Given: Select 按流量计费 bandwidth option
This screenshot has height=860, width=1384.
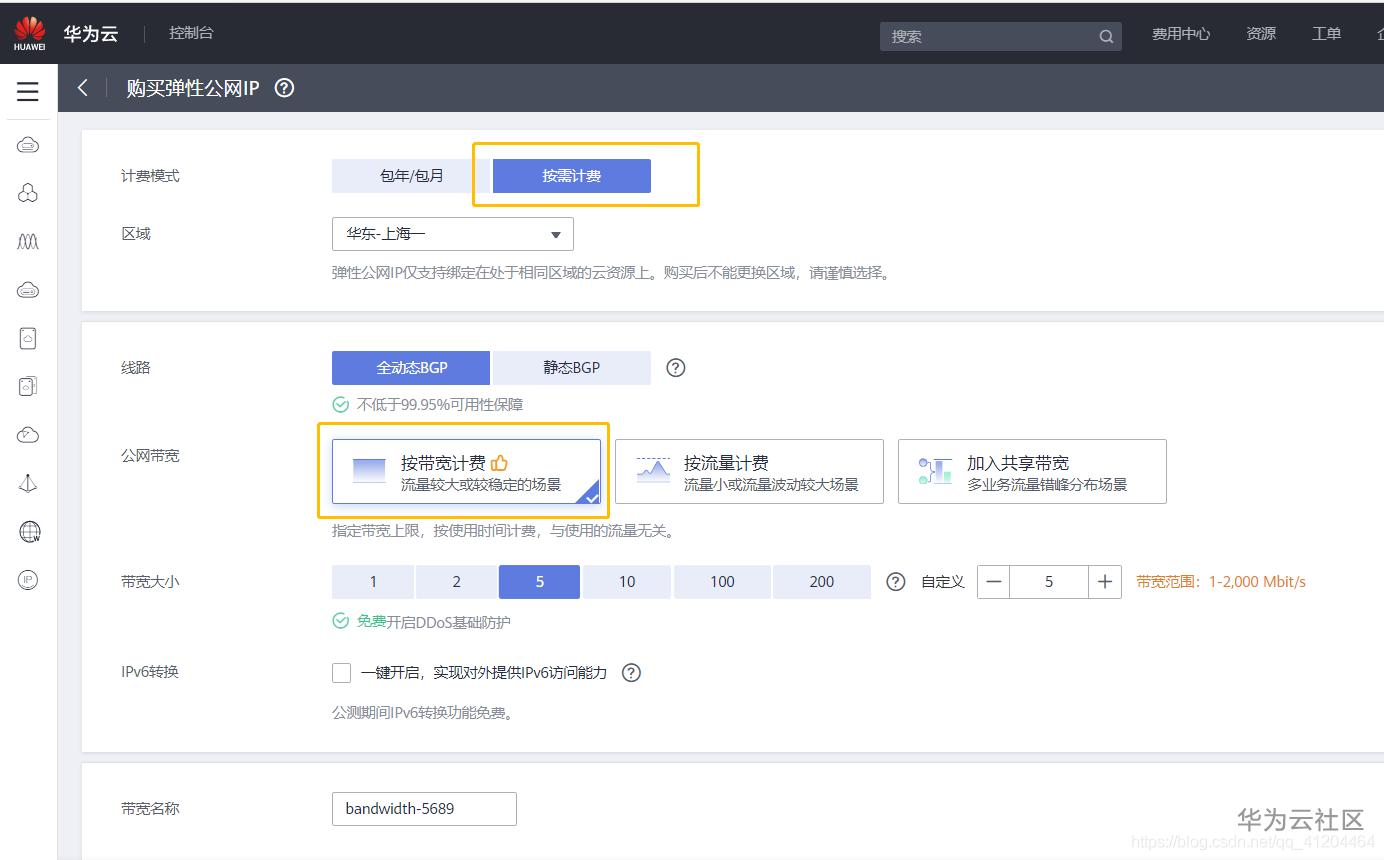Looking at the screenshot, I should point(749,472).
